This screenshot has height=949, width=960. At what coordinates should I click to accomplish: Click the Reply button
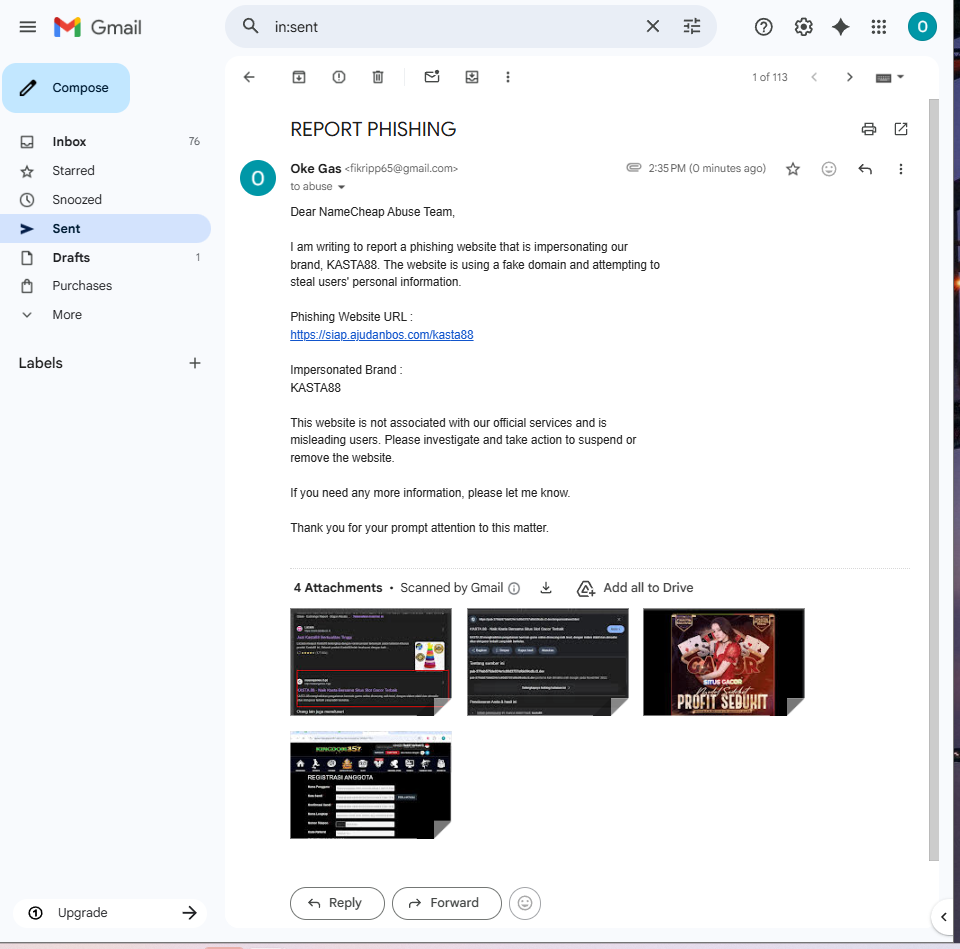(x=337, y=903)
